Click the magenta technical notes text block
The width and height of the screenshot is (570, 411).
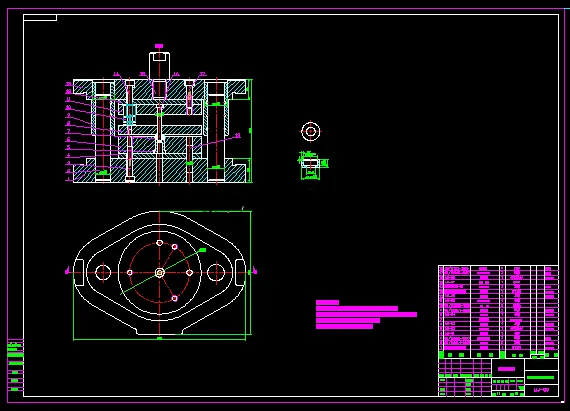point(366,315)
